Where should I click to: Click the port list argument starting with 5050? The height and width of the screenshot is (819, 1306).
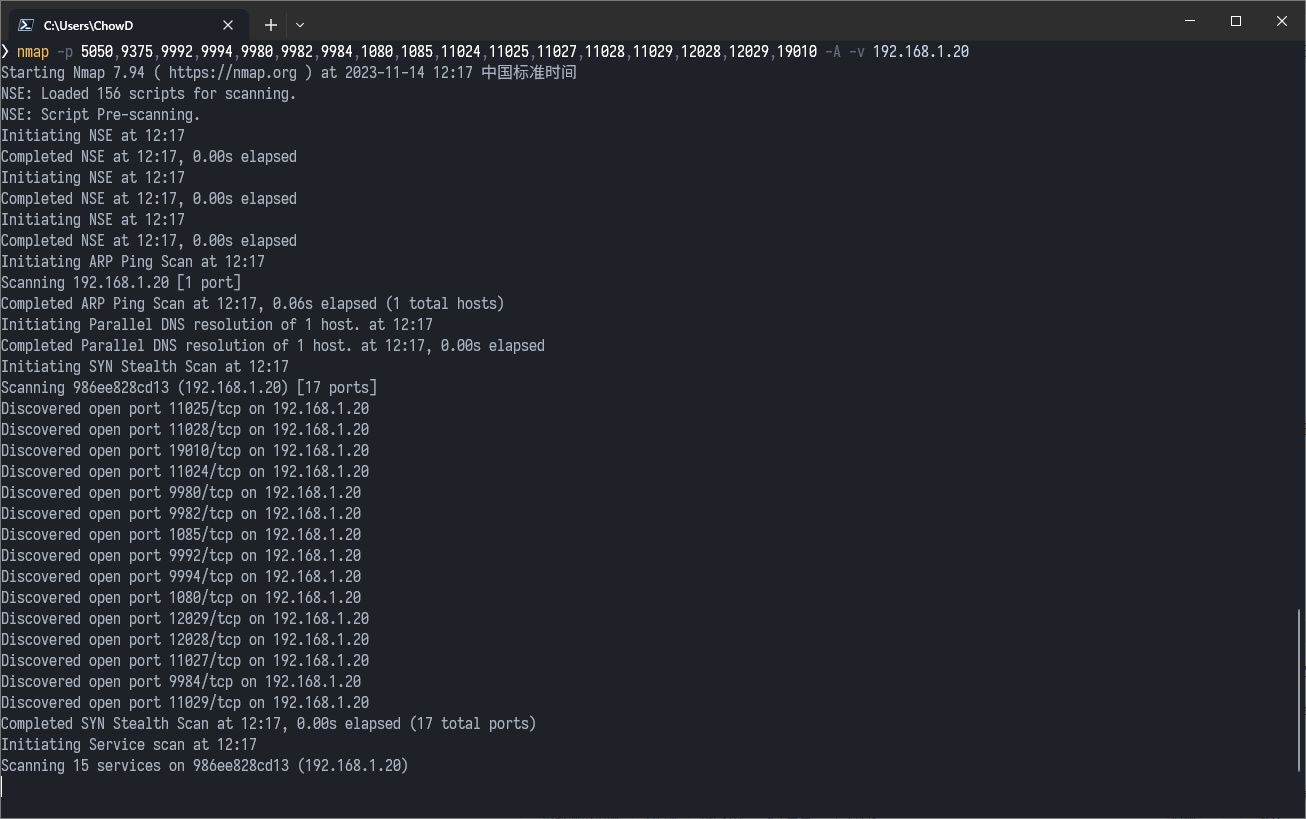pyautogui.click(x=449, y=51)
